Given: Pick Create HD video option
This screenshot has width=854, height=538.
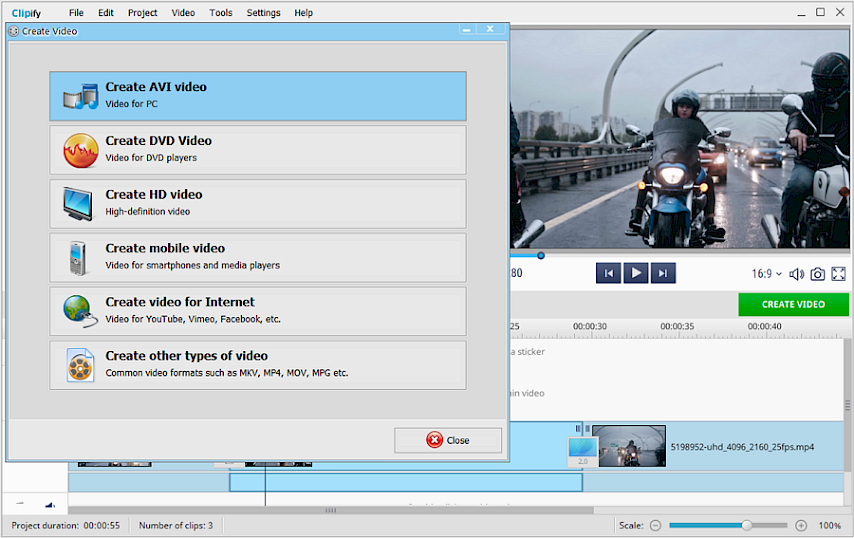Looking at the screenshot, I should (258, 204).
